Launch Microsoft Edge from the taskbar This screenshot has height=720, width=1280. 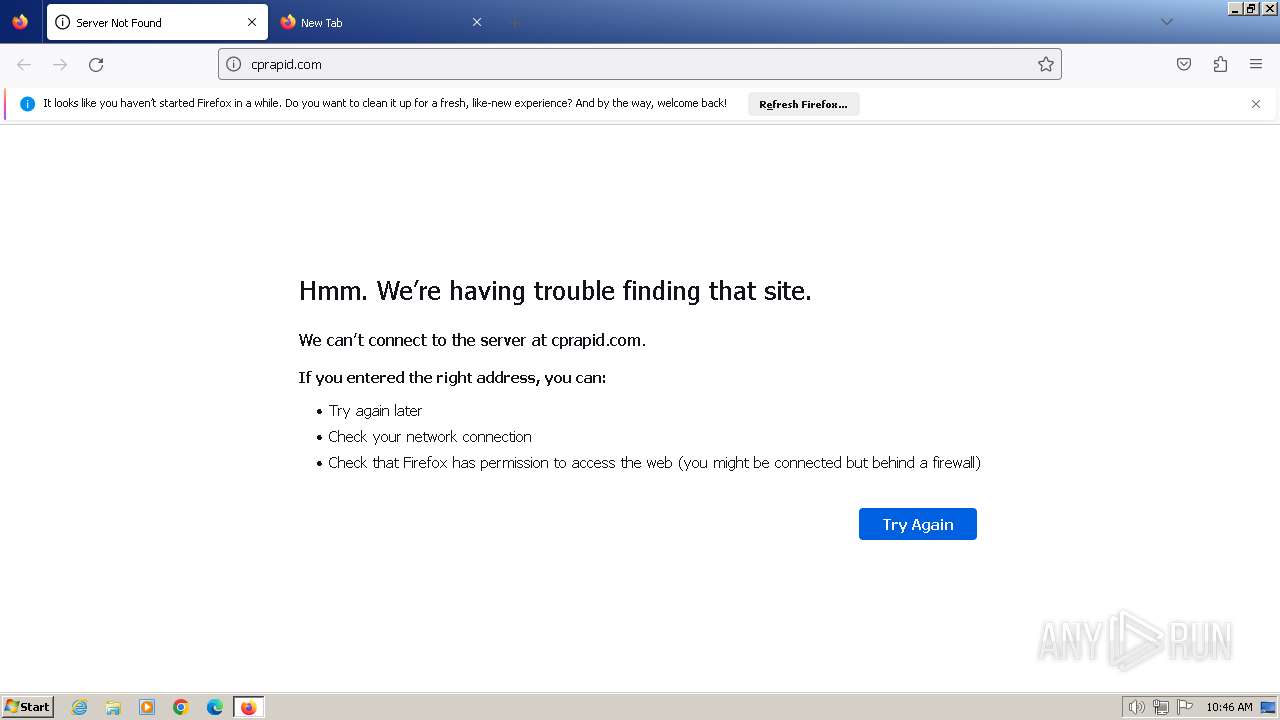(215, 707)
